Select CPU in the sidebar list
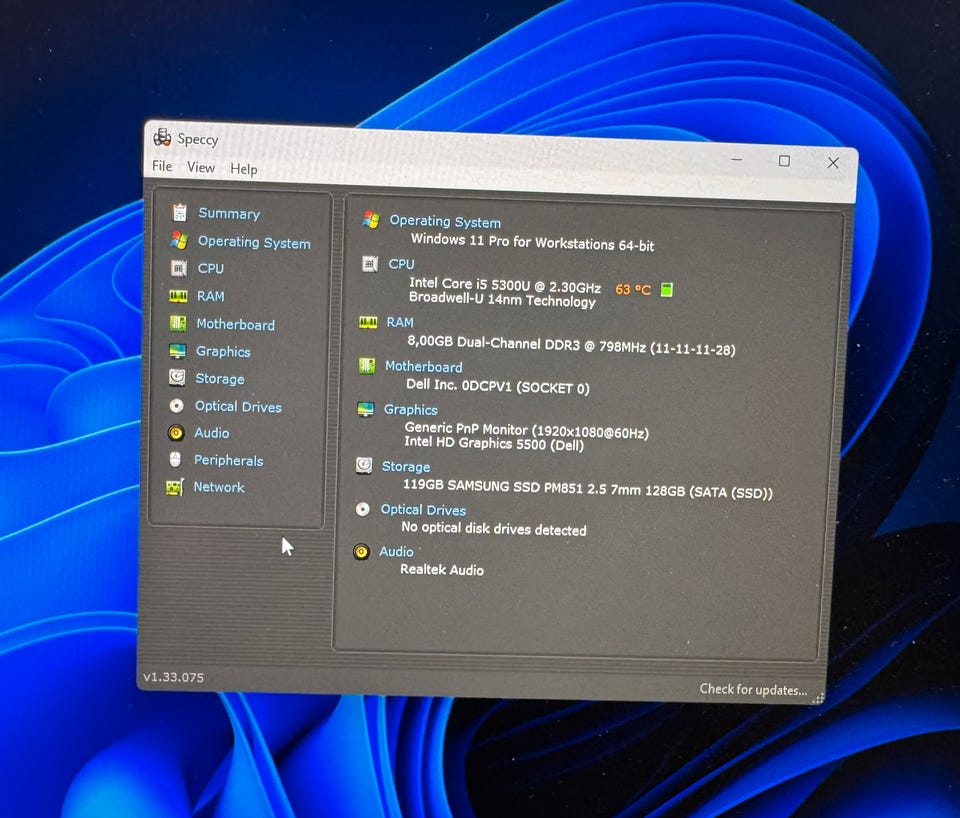 click(211, 268)
